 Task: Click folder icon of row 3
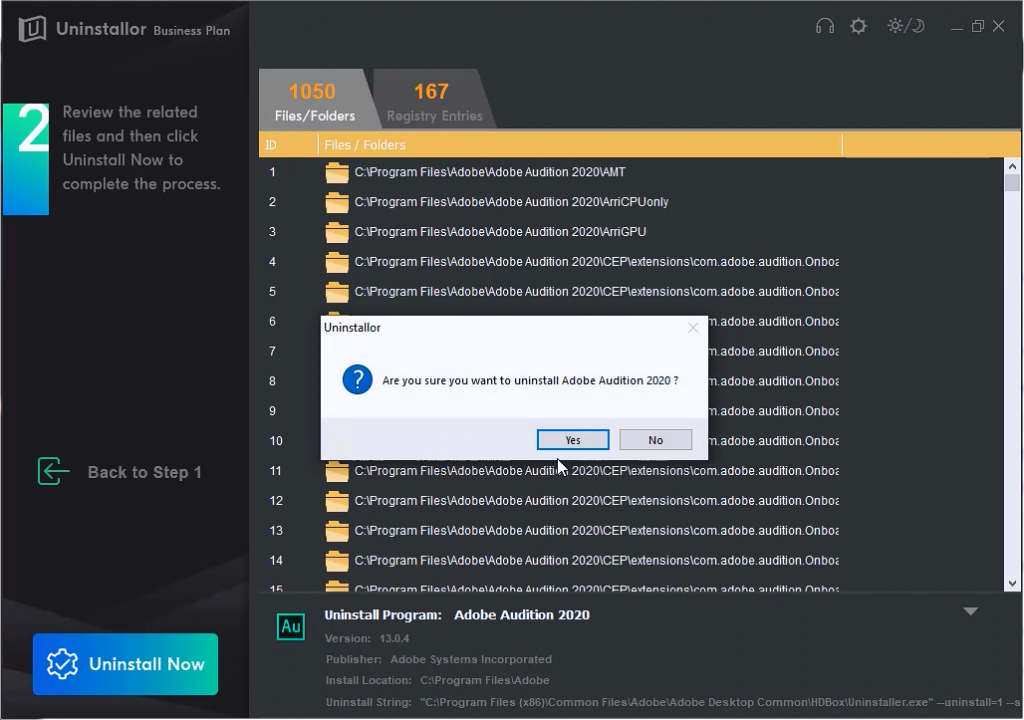click(337, 233)
